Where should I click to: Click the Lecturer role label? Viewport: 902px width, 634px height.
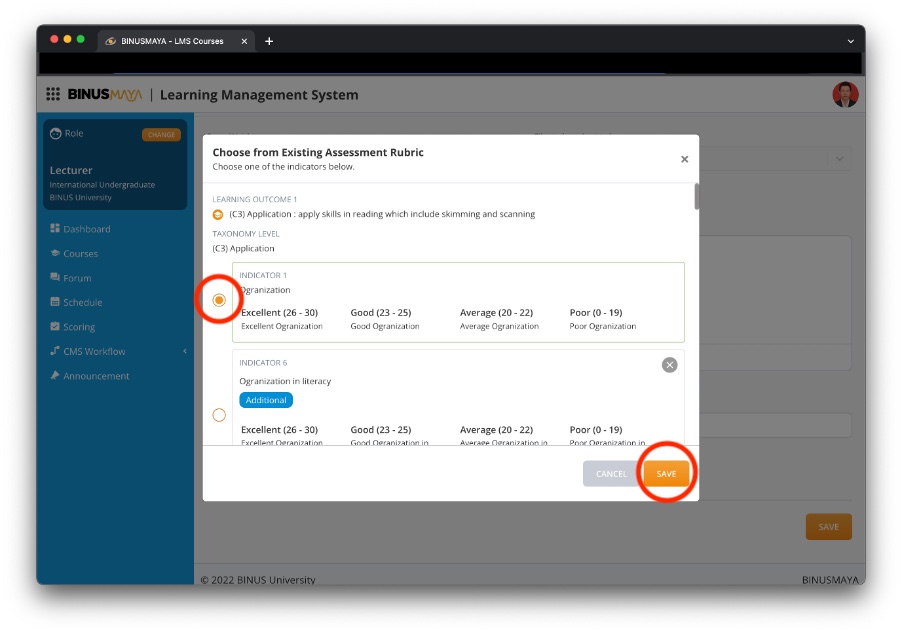[71, 170]
